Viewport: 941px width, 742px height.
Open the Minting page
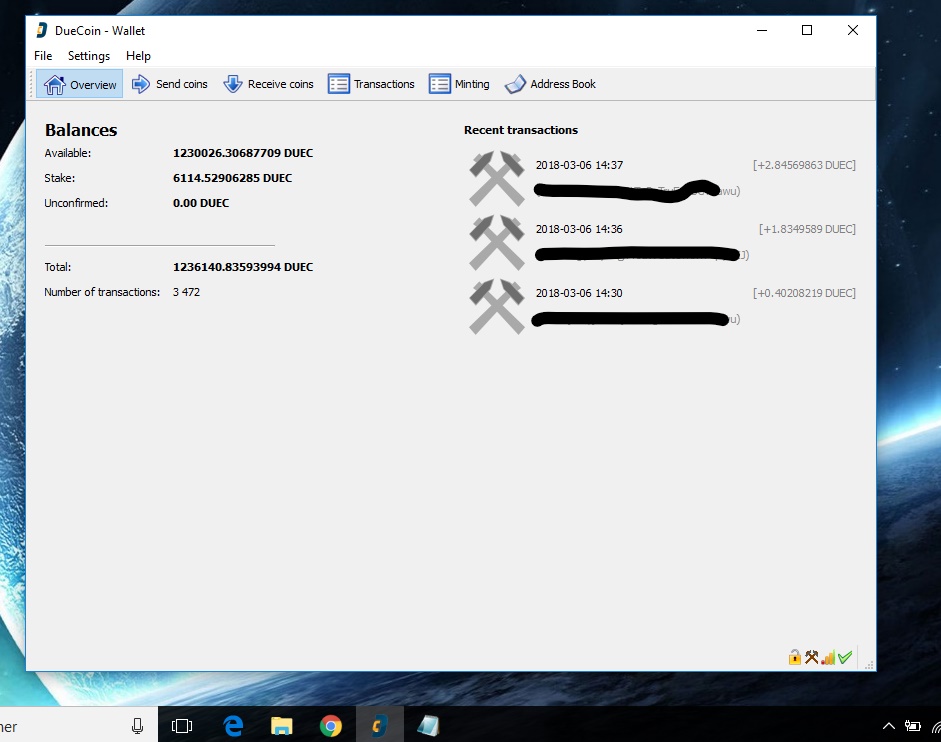click(x=460, y=84)
